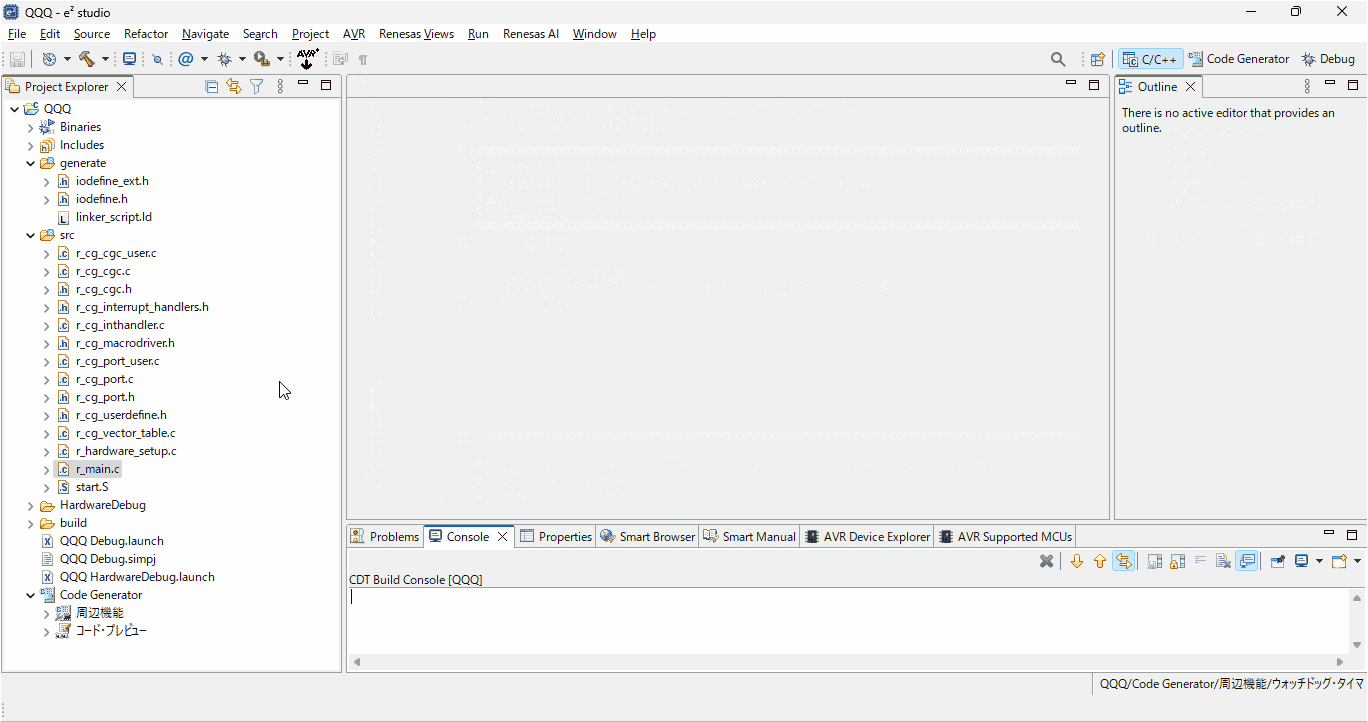Switch to the Debug perspective icon
The width and height of the screenshot is (1368, 722).
1329,58
